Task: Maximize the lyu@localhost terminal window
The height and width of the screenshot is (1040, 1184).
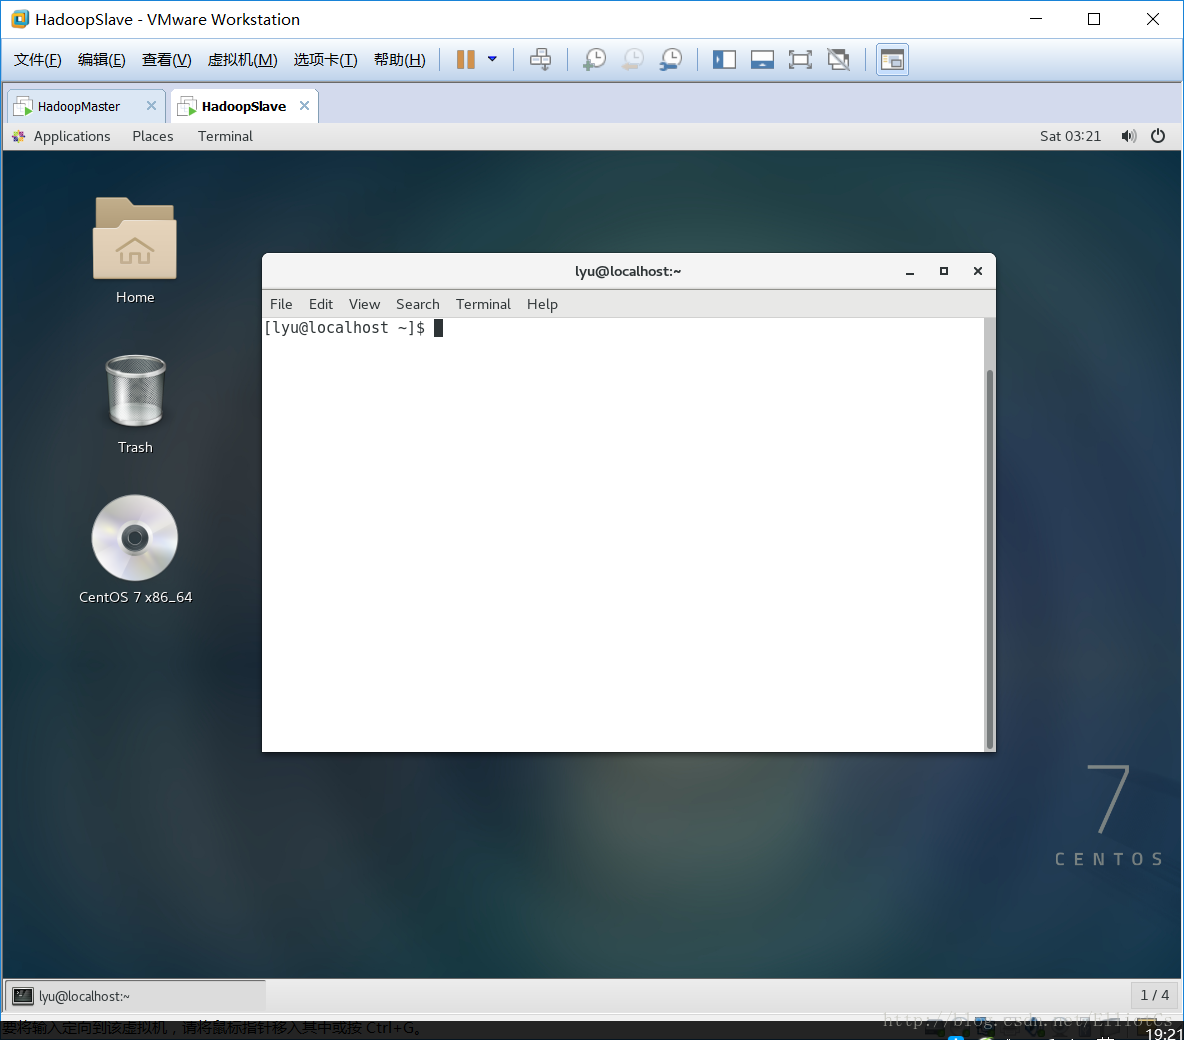Action: [x=944, y=271]
